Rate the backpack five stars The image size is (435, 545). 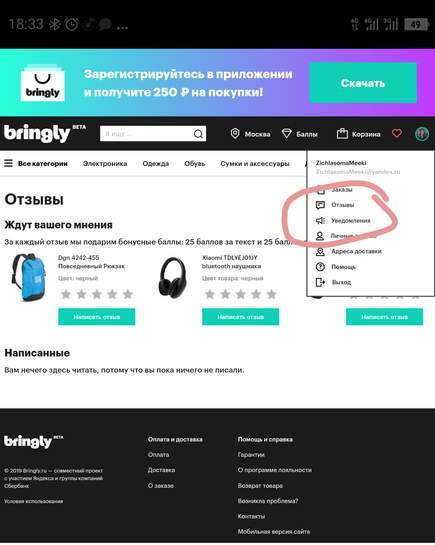point(128,294)
